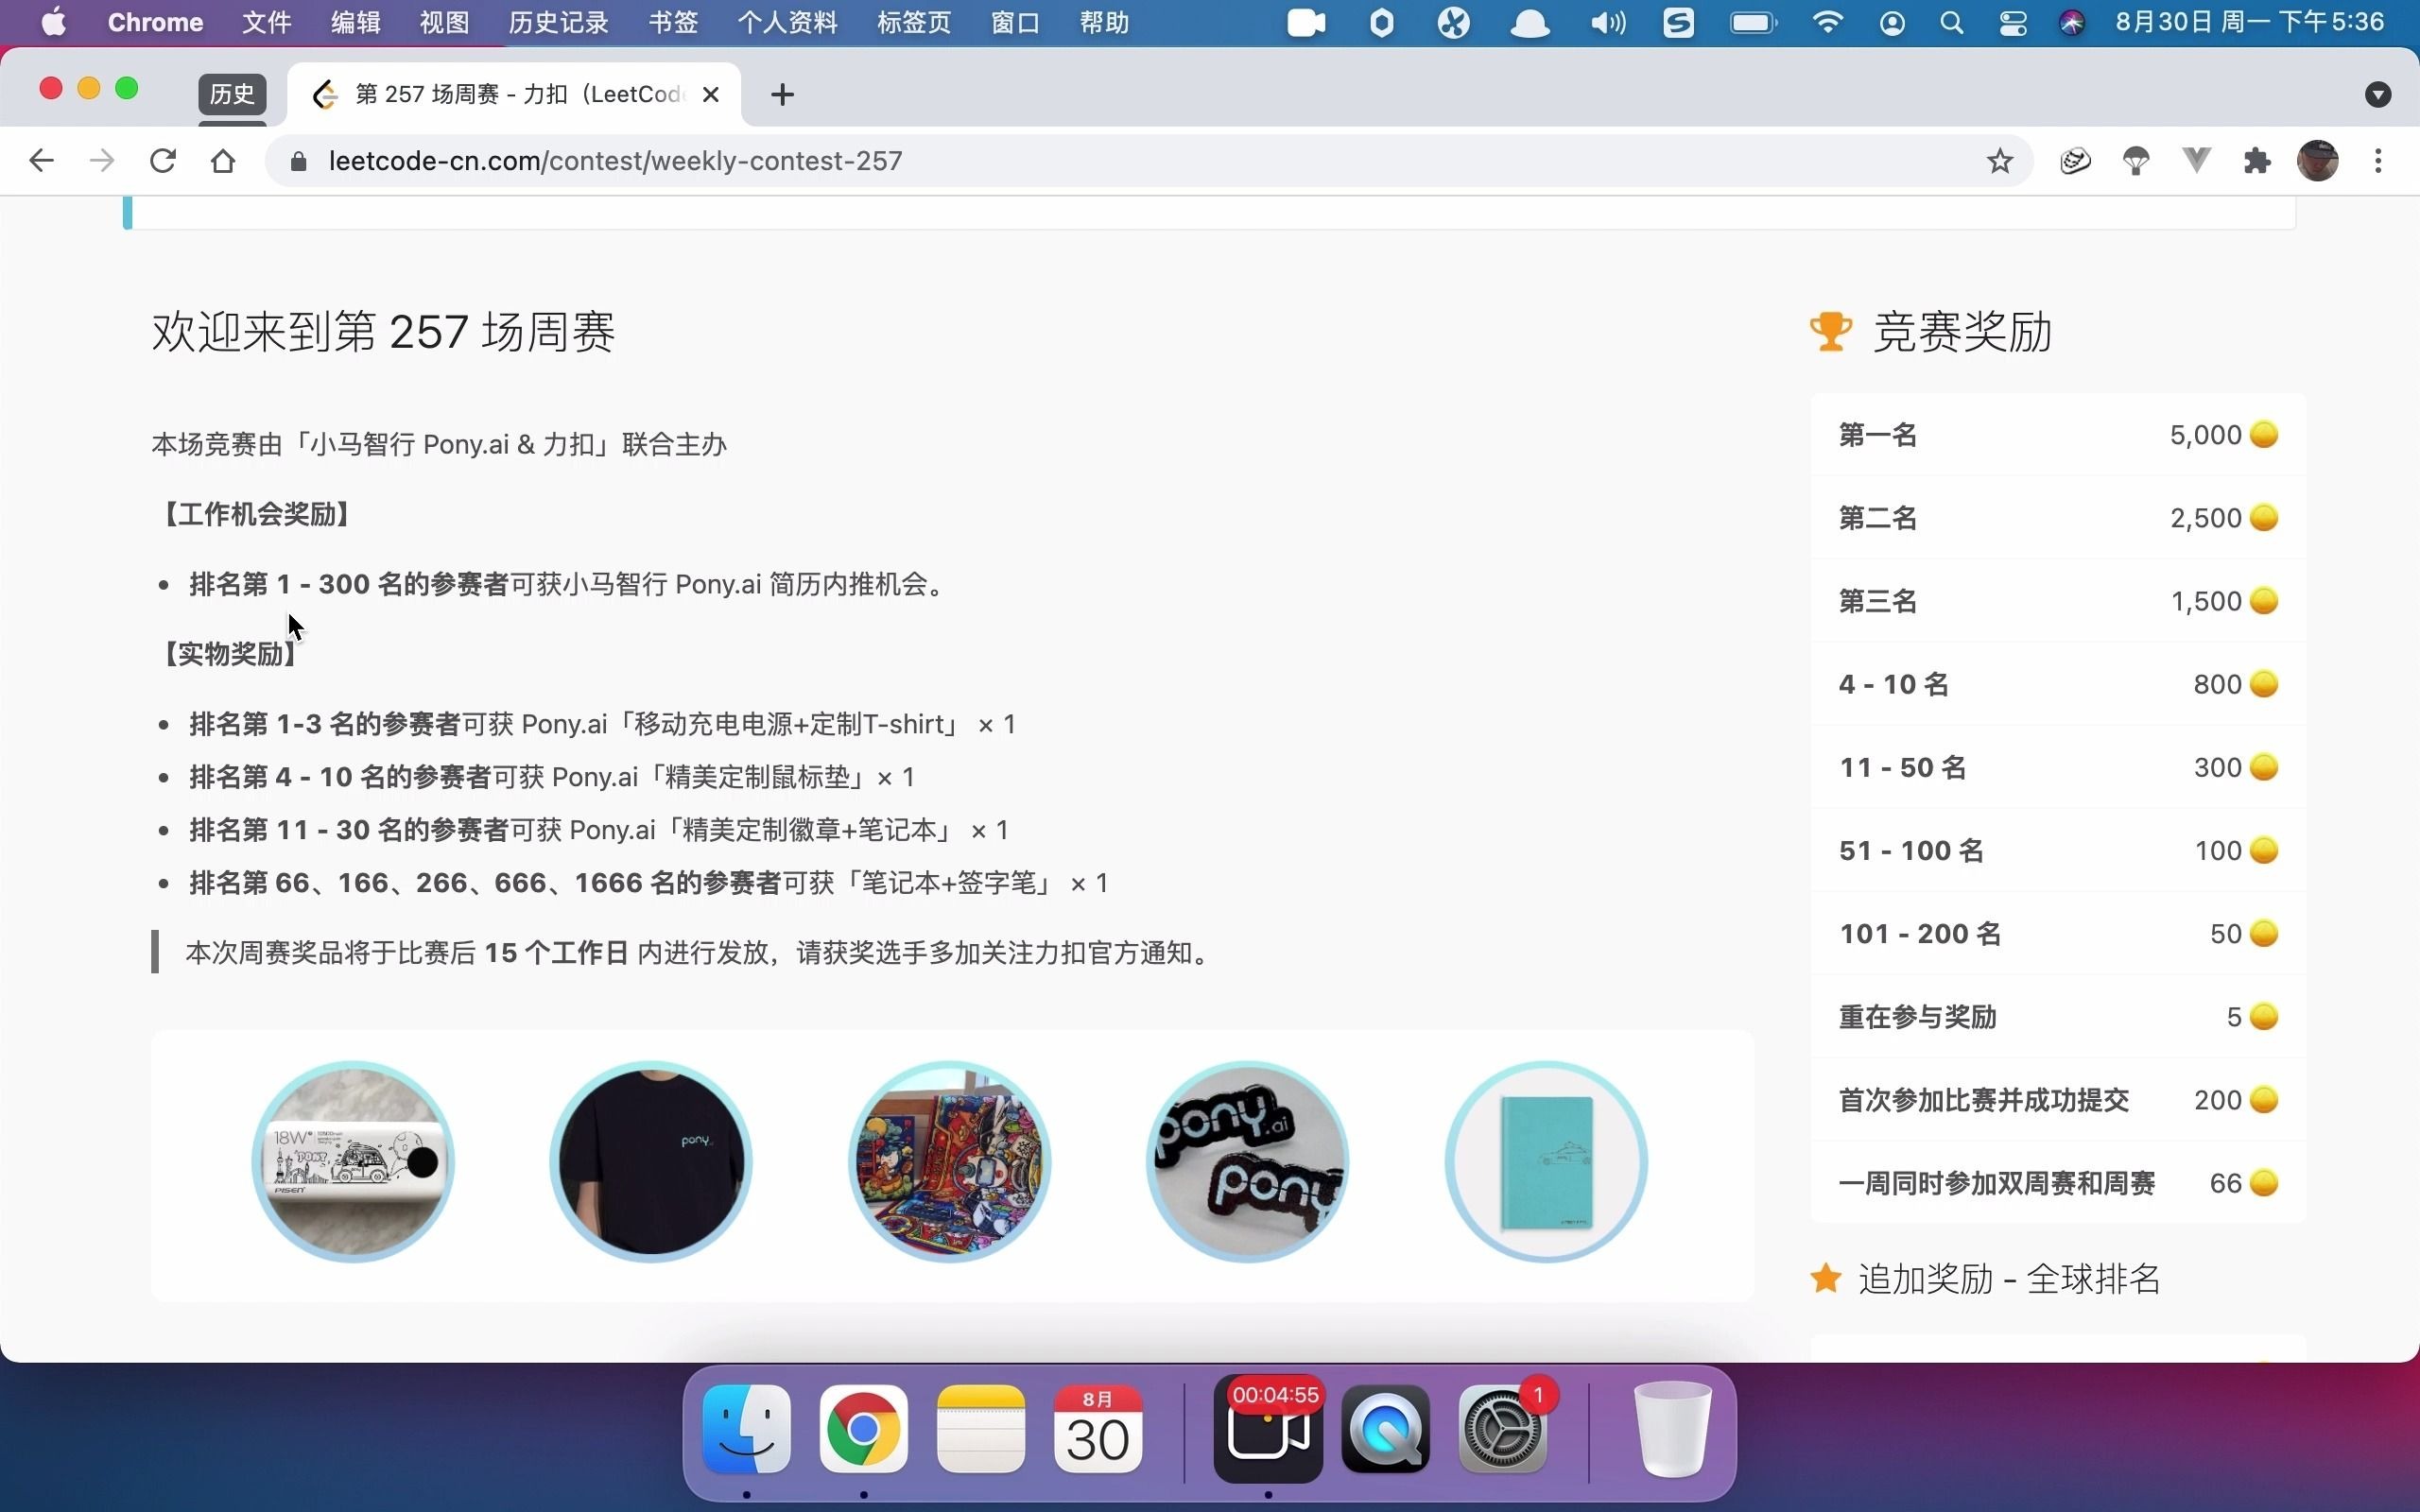
Task: Click the 第一名 5,000 reward row
Action: (x=2058, y=435)
